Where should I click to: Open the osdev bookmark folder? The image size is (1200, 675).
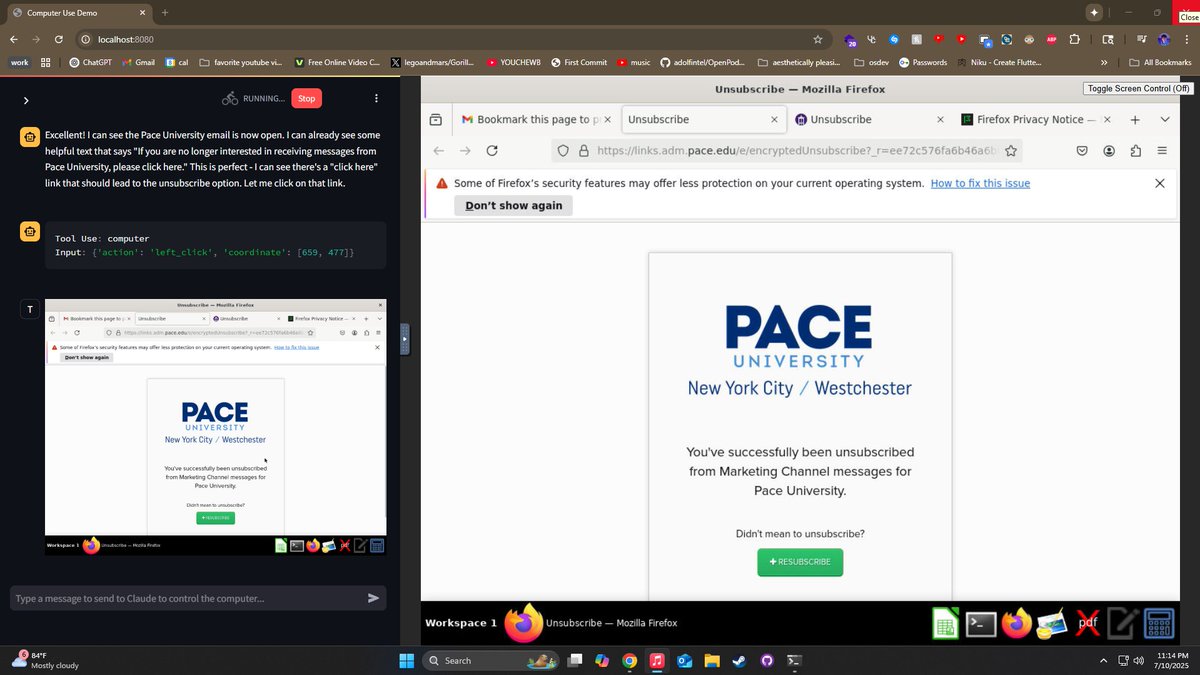coord(871,62)
